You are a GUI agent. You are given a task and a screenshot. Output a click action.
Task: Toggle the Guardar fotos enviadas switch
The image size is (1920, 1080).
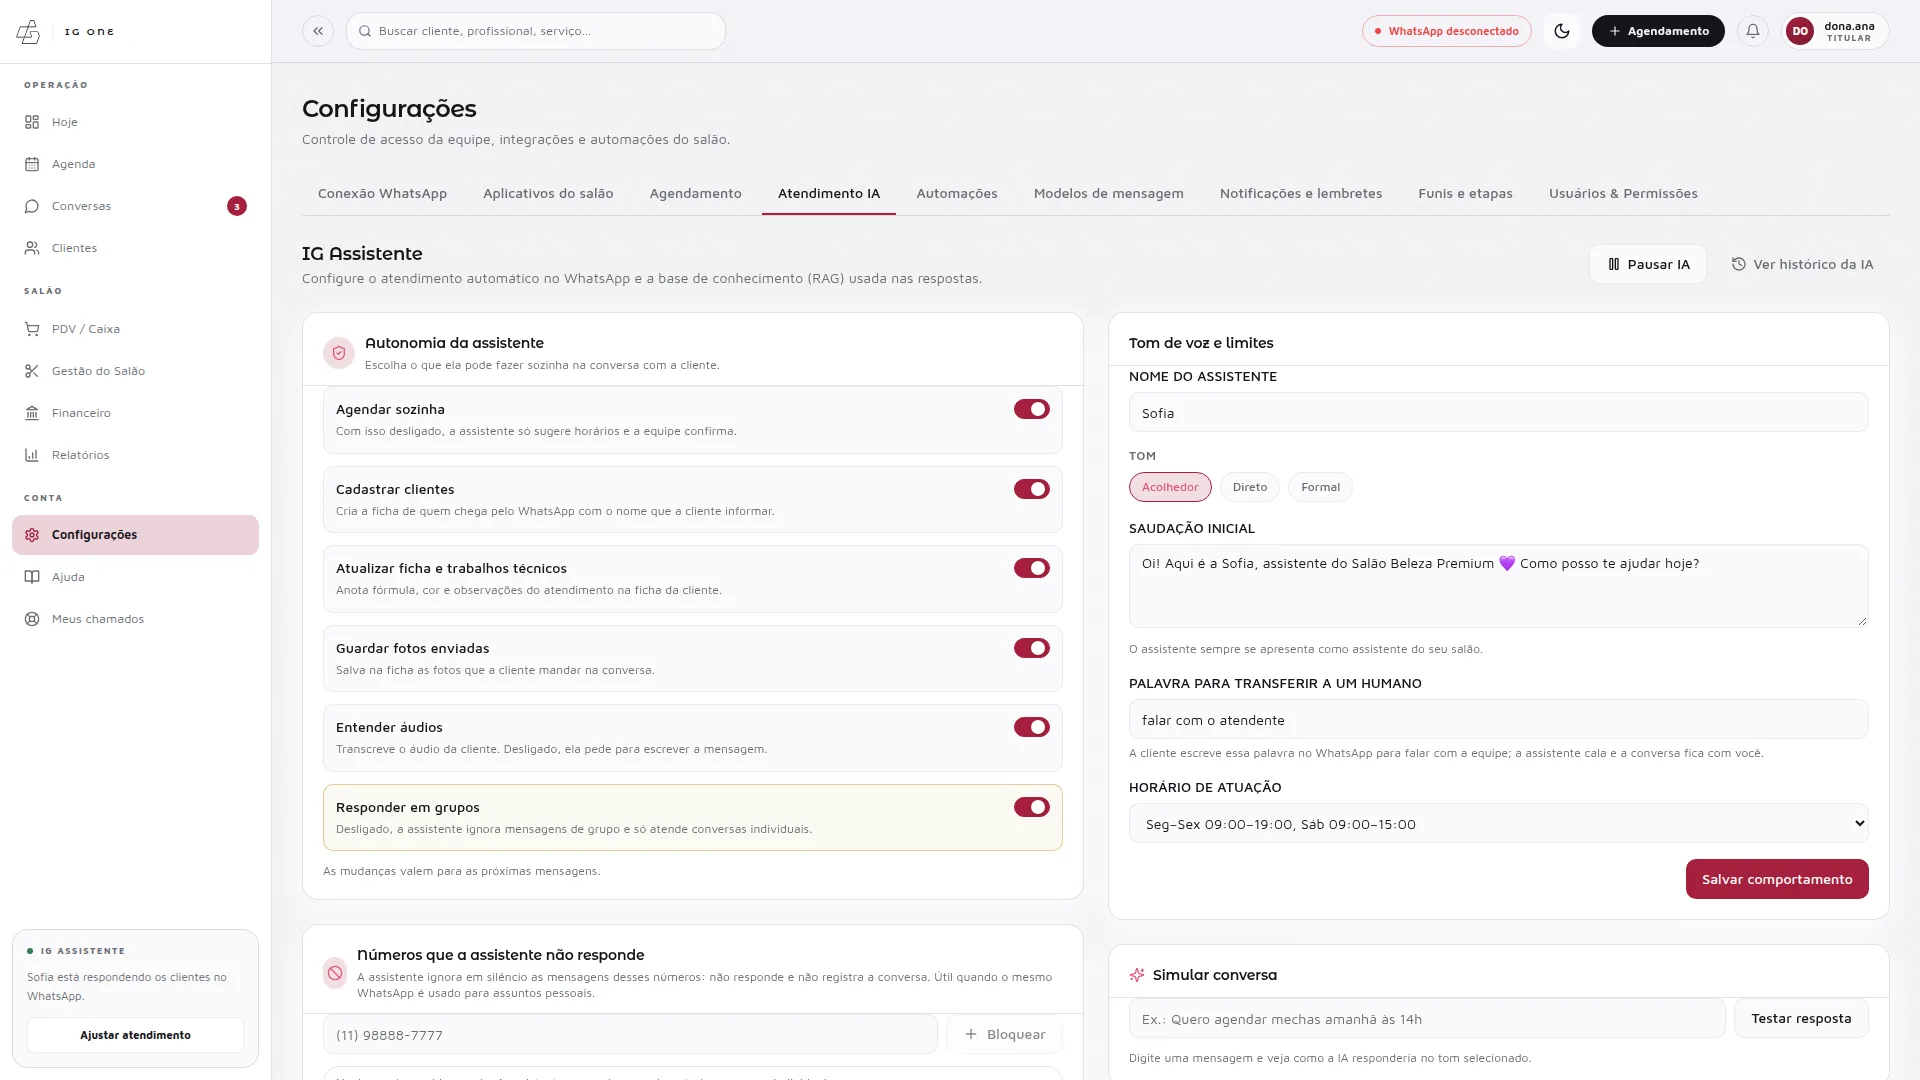point(1031,648)
